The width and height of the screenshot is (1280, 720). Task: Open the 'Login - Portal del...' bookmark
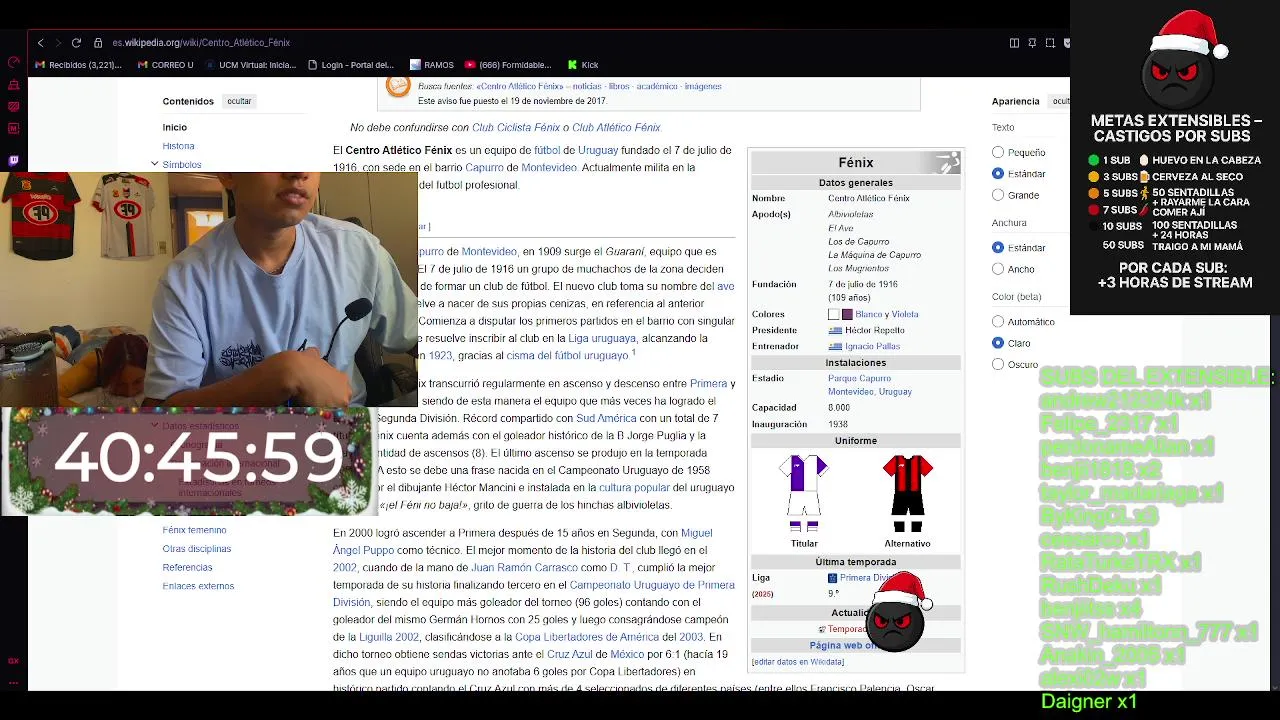pyautogui.click(x=350, y=65)
